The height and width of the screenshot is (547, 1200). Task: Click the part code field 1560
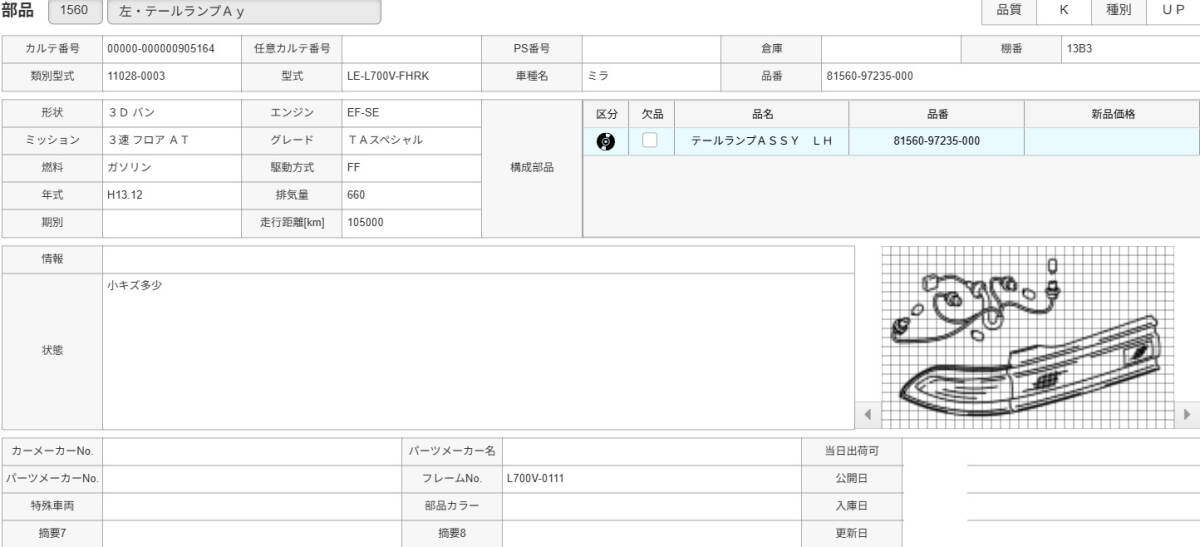(x=73, y=12)
